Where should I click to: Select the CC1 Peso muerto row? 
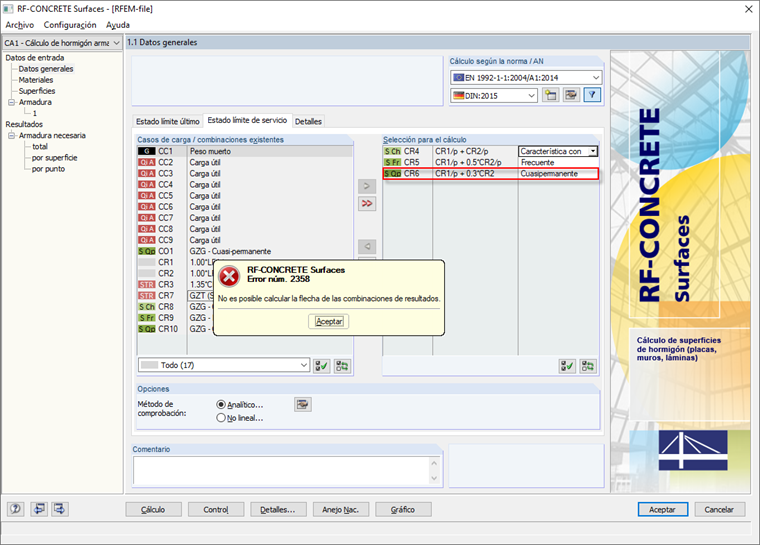click(x=245, y=151)
